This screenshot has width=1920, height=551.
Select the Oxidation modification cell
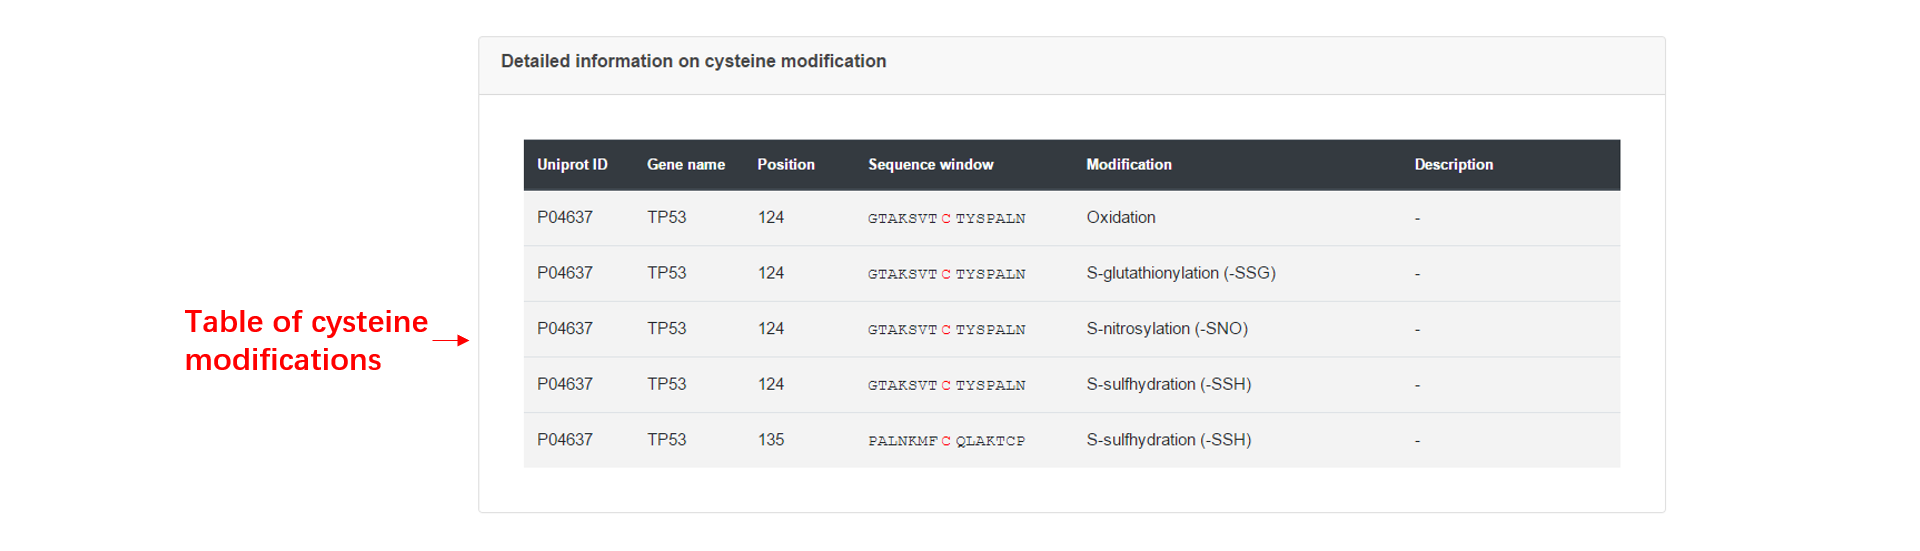pyautogui.click(x=1121, y=218)
